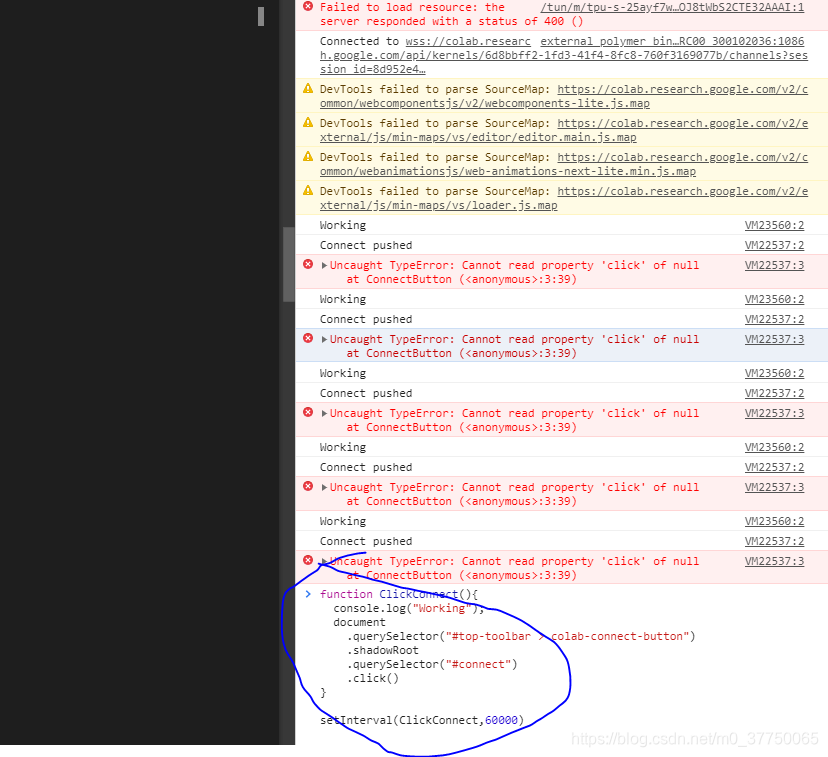
Task: Click error icon of the highlighted TypeError row
Action: 308,338
